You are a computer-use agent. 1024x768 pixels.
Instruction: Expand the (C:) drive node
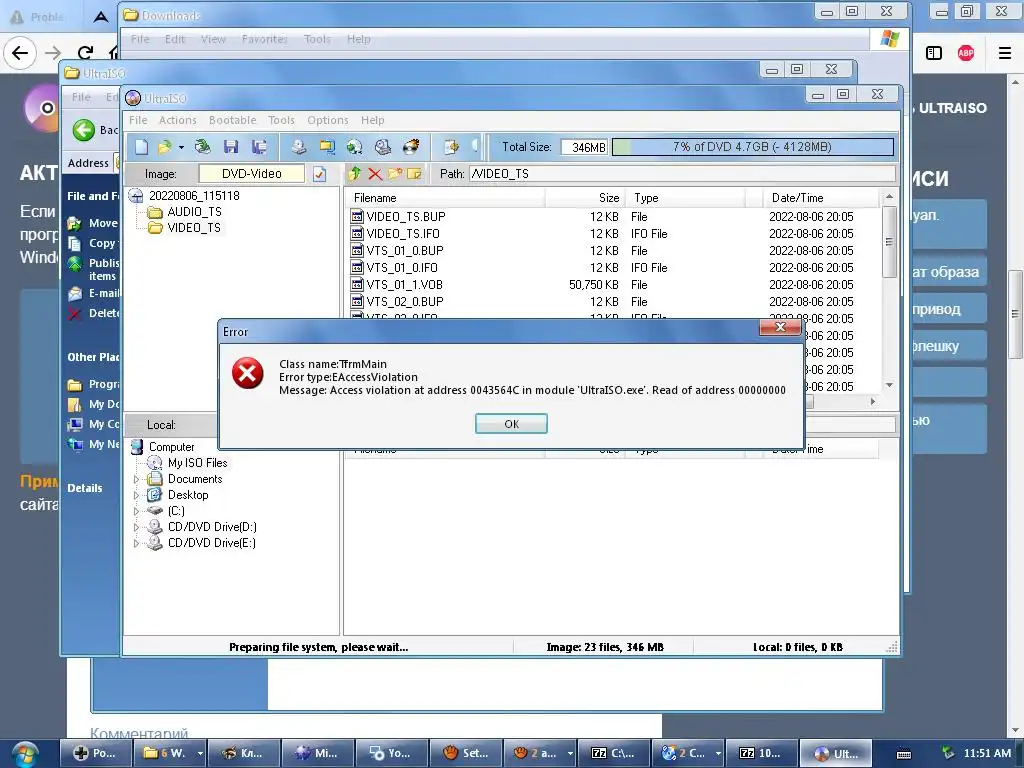click(x=136, y=511)
